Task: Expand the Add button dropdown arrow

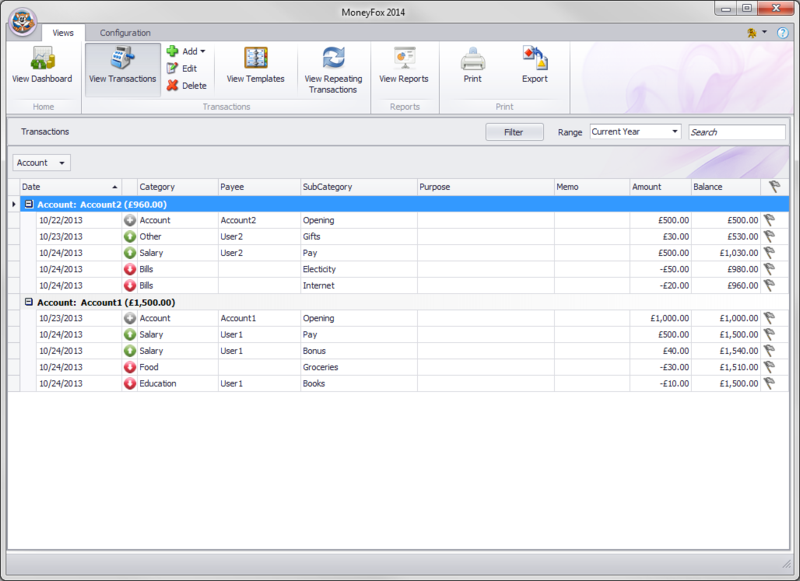Action: coord(202,51)
